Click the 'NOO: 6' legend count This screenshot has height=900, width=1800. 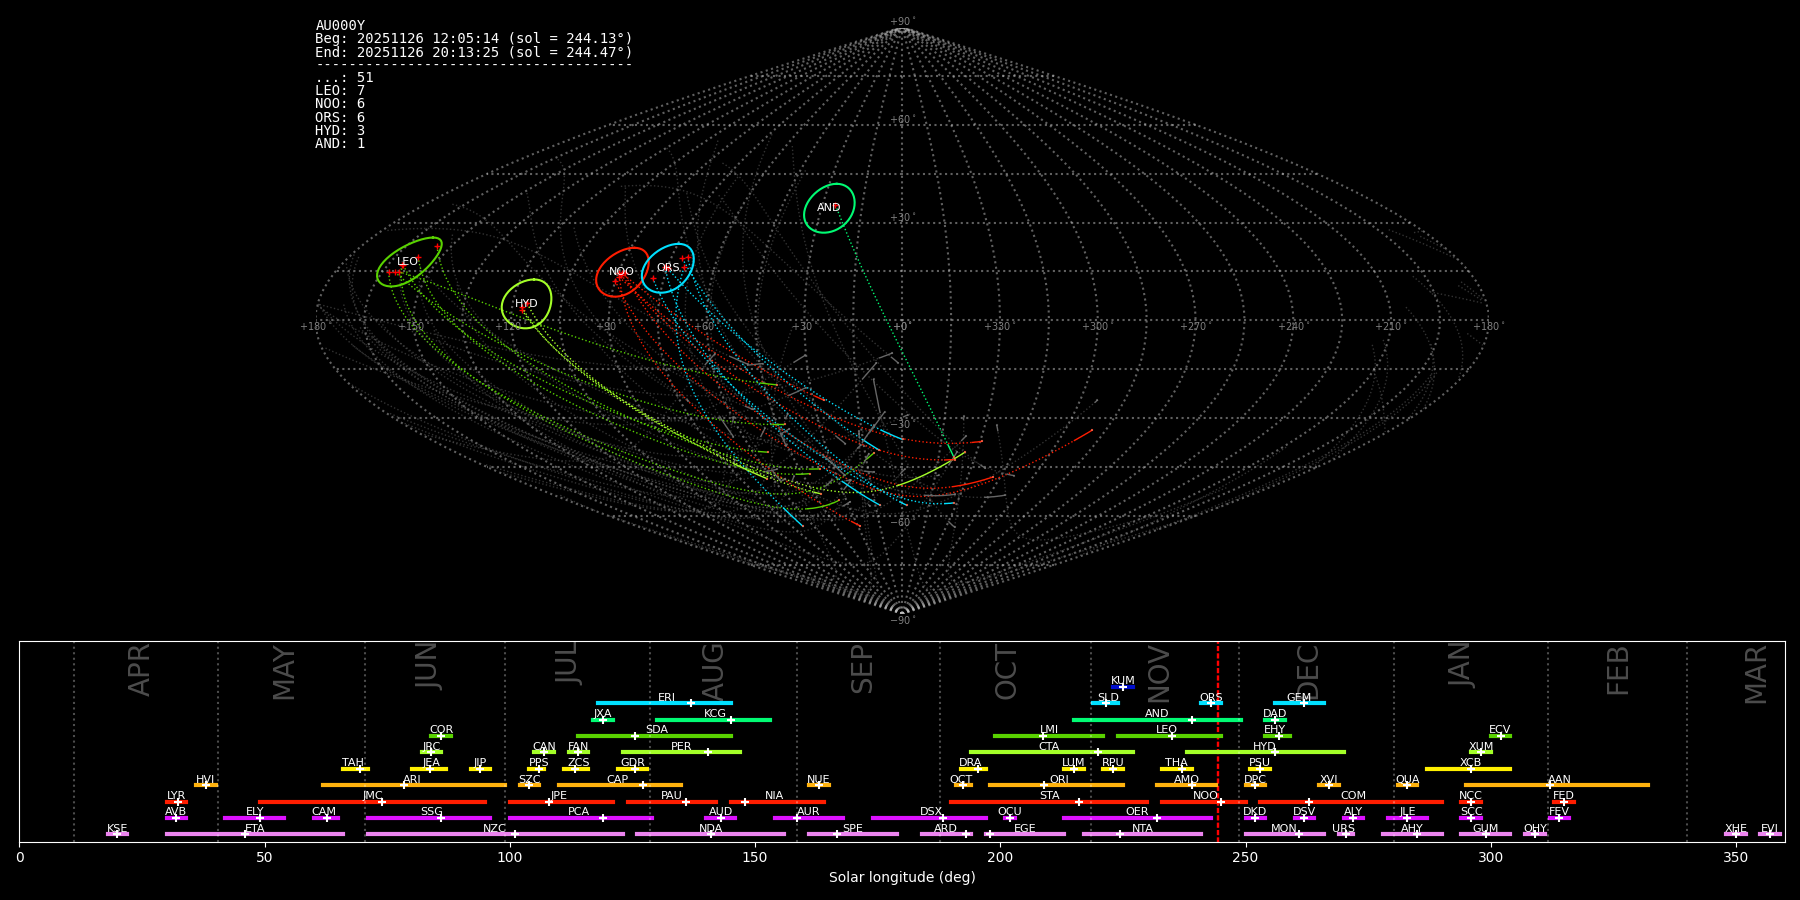[x=340, y=104]
